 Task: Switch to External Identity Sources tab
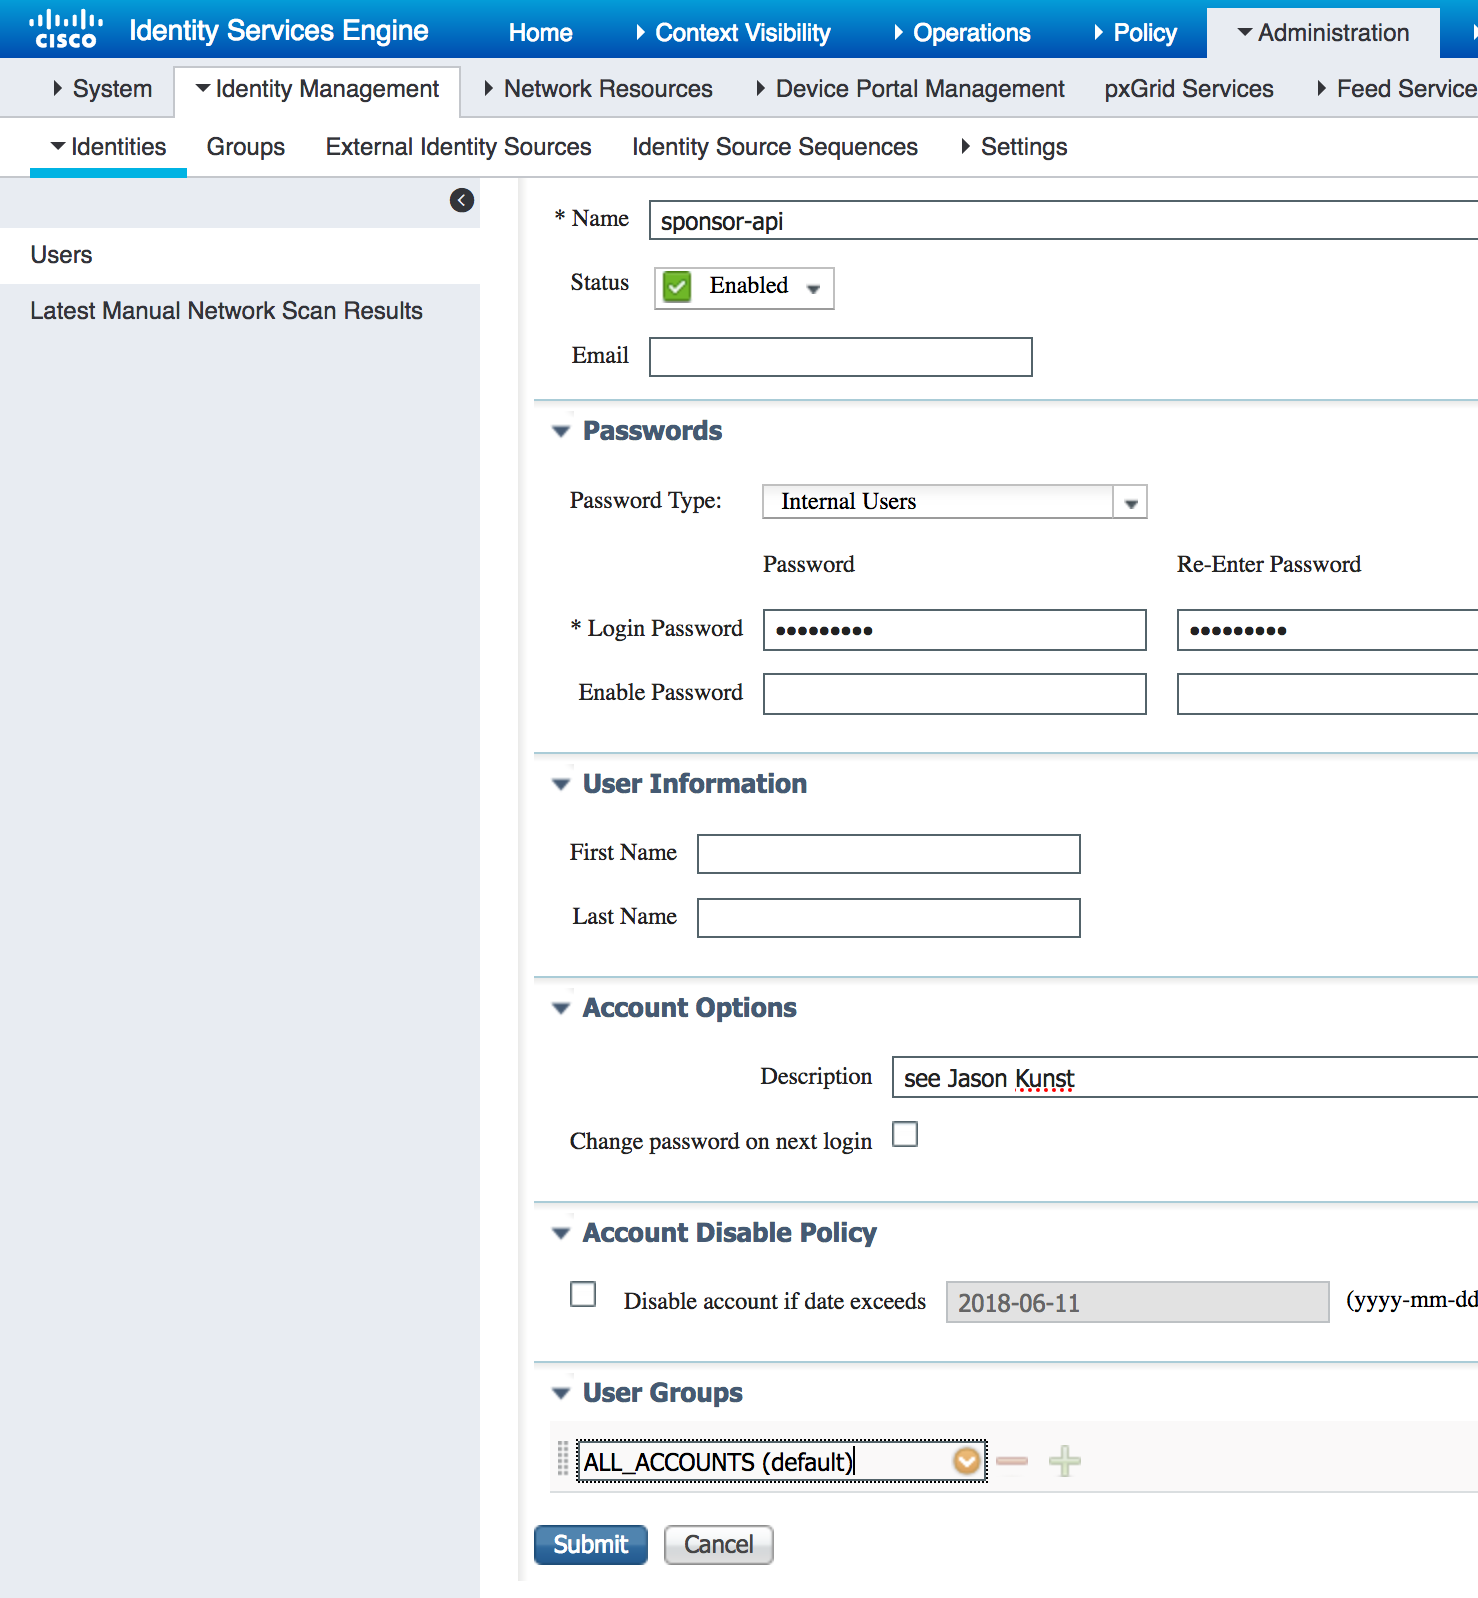[459, 147]
